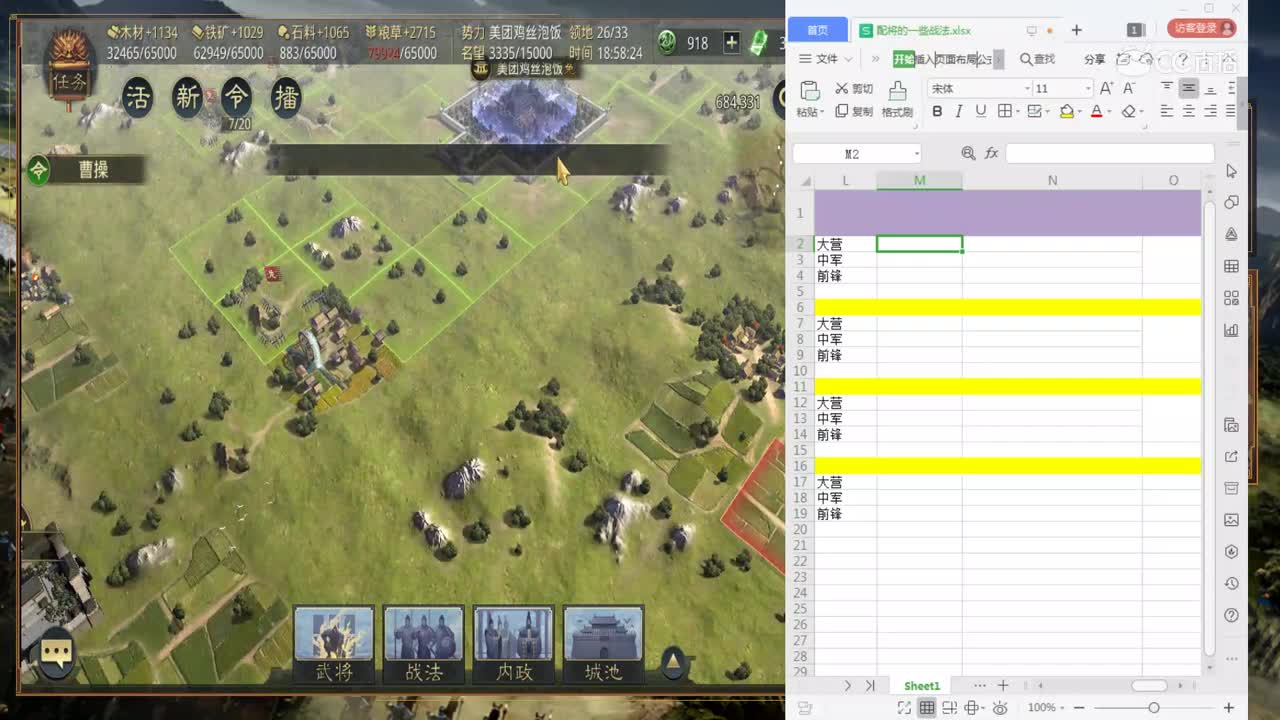Click the formula bar input field

pyautogui.click(x=1109, y=154)
